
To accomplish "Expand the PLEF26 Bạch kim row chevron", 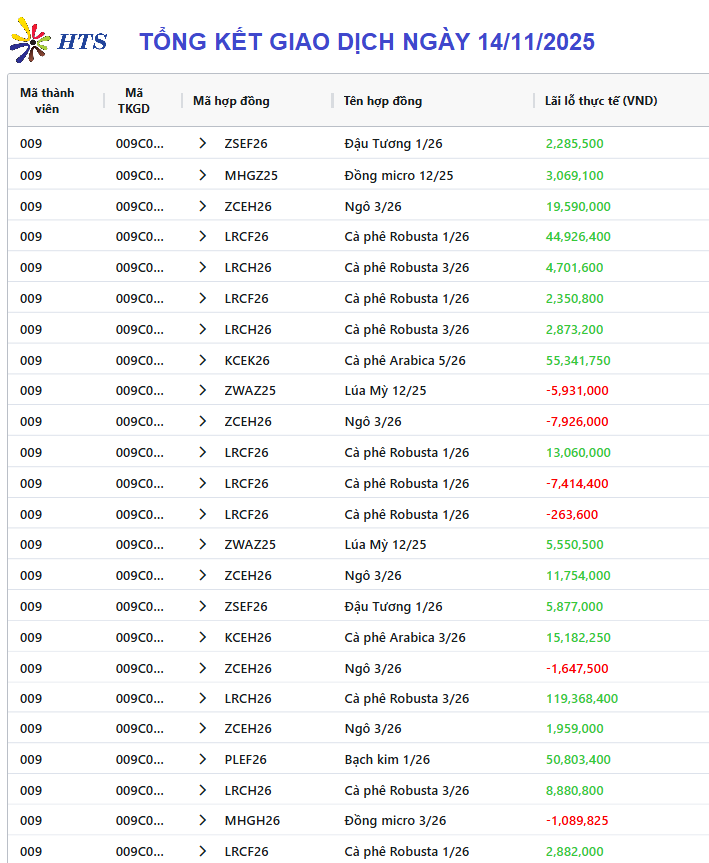I will 203,759.
